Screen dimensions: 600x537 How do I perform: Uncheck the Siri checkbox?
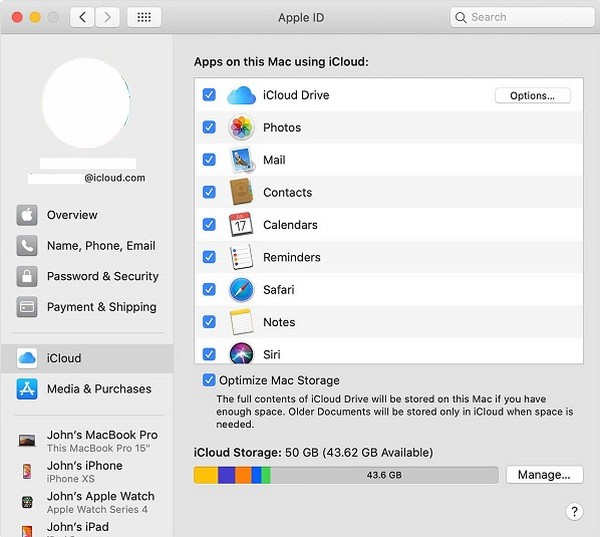pos(209,354)
